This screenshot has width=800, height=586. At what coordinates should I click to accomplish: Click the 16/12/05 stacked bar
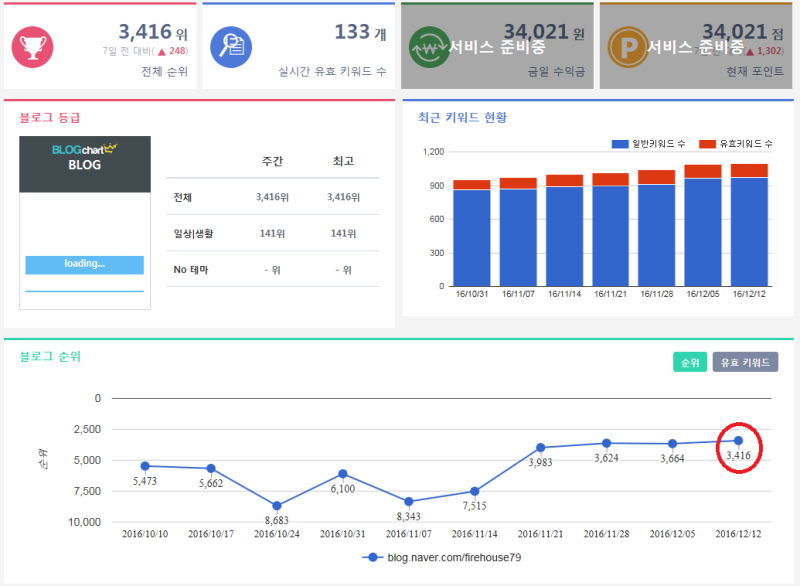point(703,225)
